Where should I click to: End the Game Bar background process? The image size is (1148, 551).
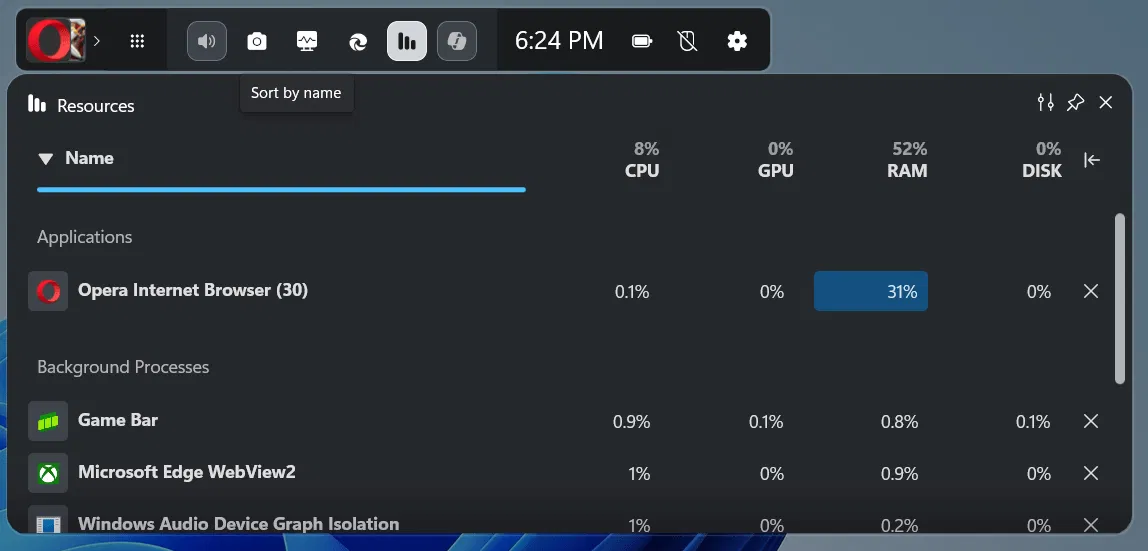tap(1091, 421)
